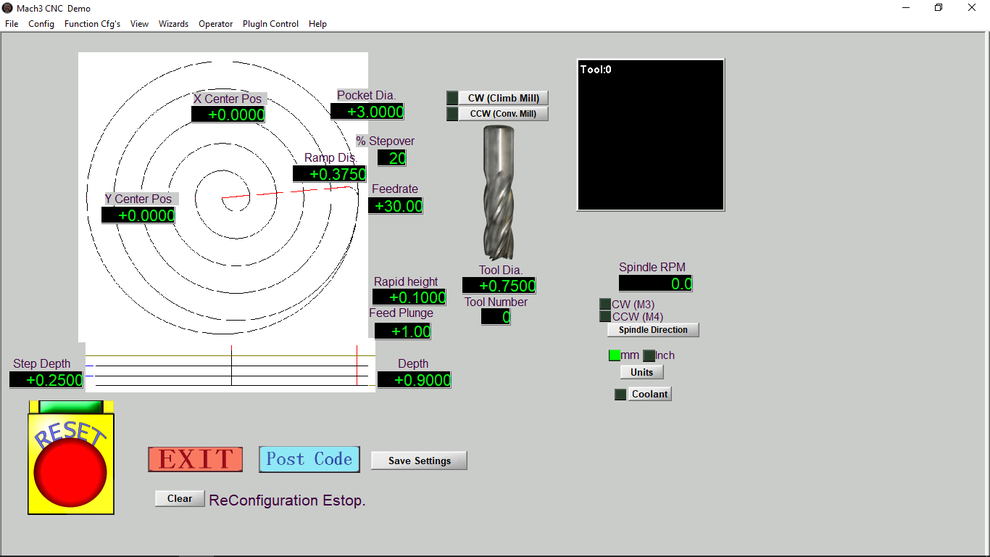
Task: Click the Save Settings button
Action: 419,461
